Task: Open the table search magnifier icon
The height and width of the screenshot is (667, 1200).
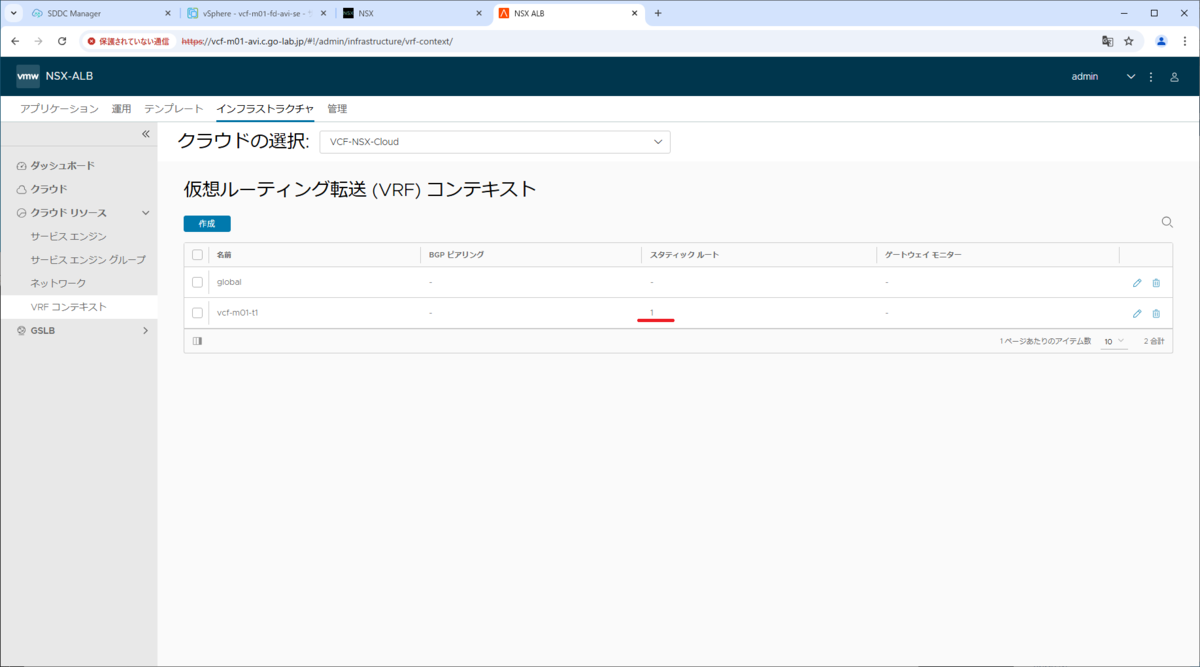Action: click(x=1167, y=222)
